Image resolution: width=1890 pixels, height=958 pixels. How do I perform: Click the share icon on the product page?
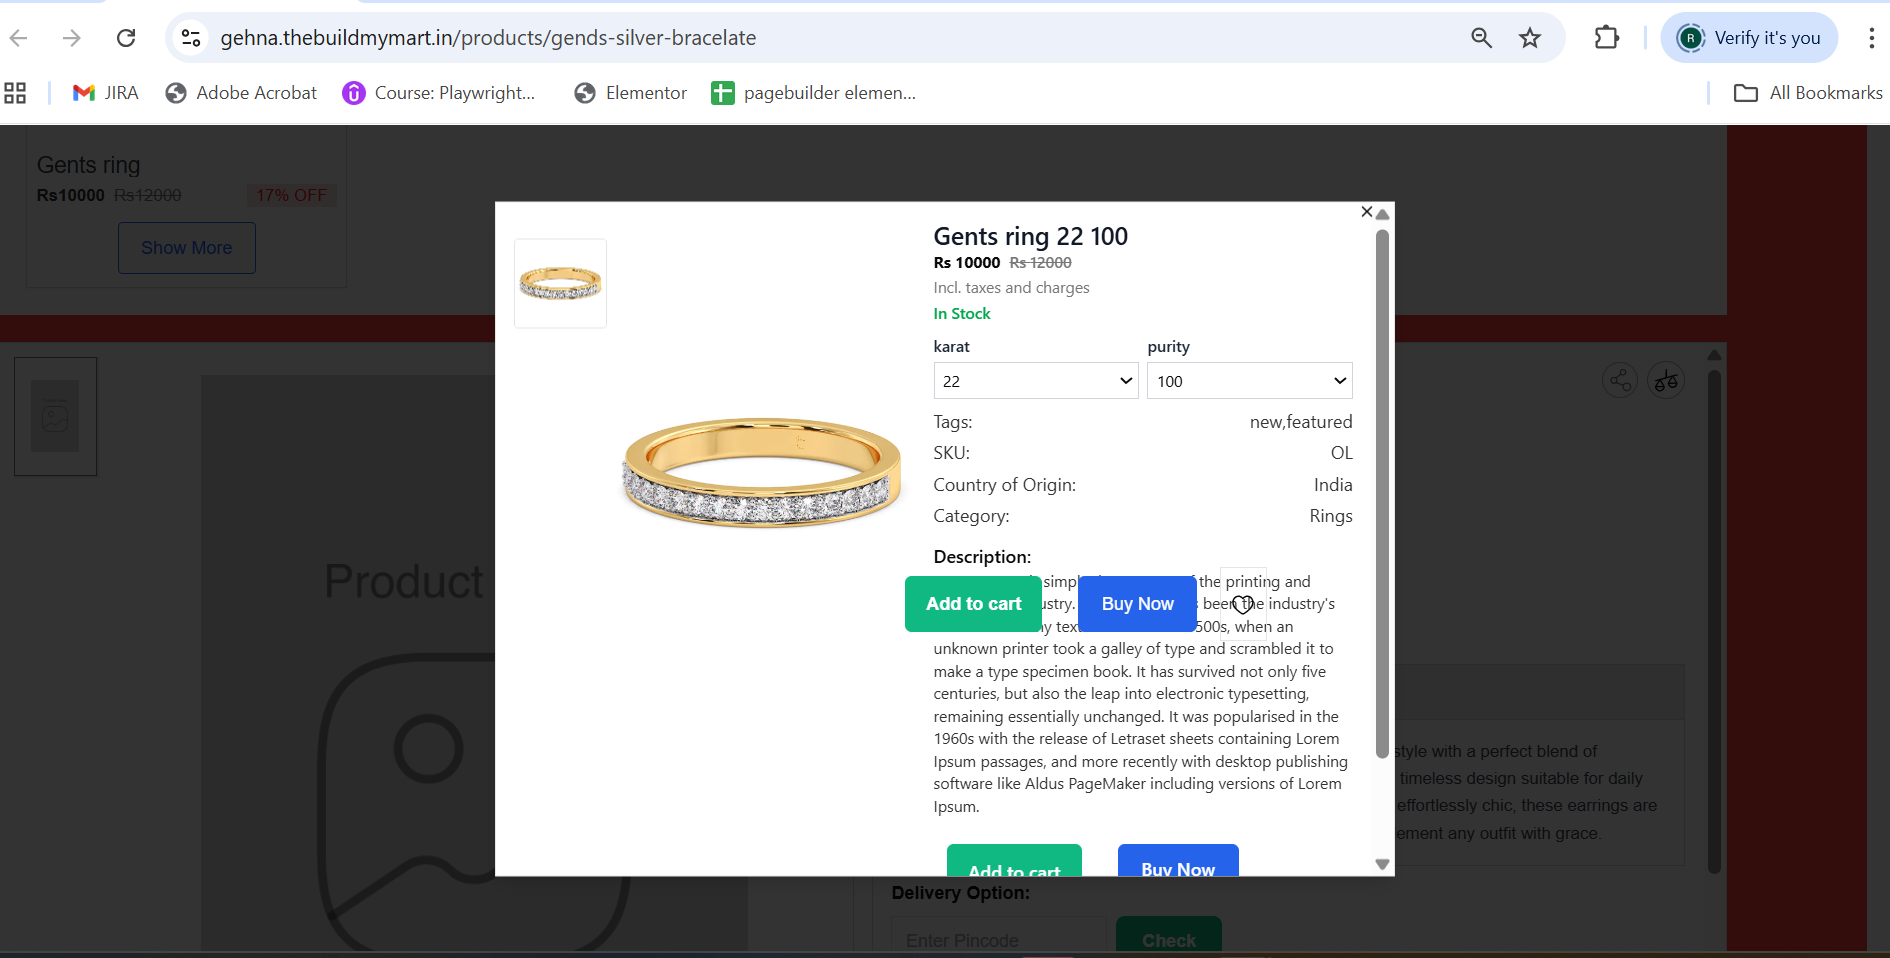[x=1620, y=380]
